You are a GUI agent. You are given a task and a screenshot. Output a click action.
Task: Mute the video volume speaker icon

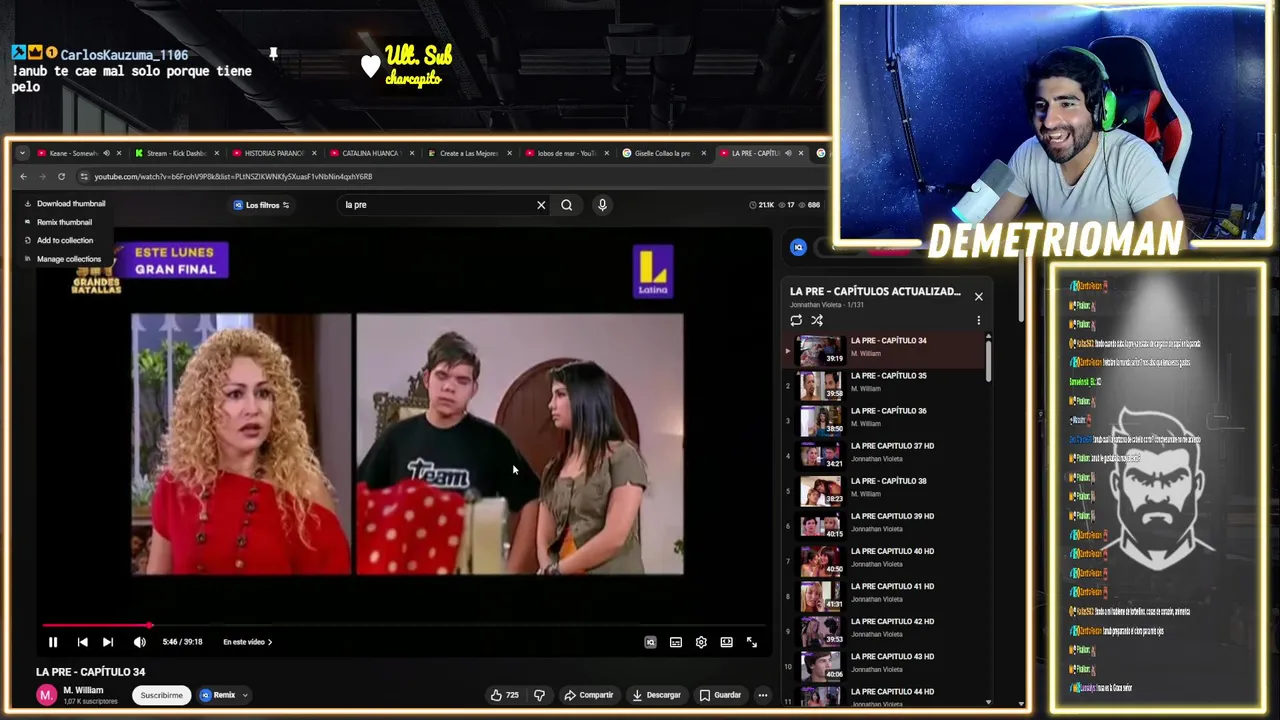[x=139, y=642]
